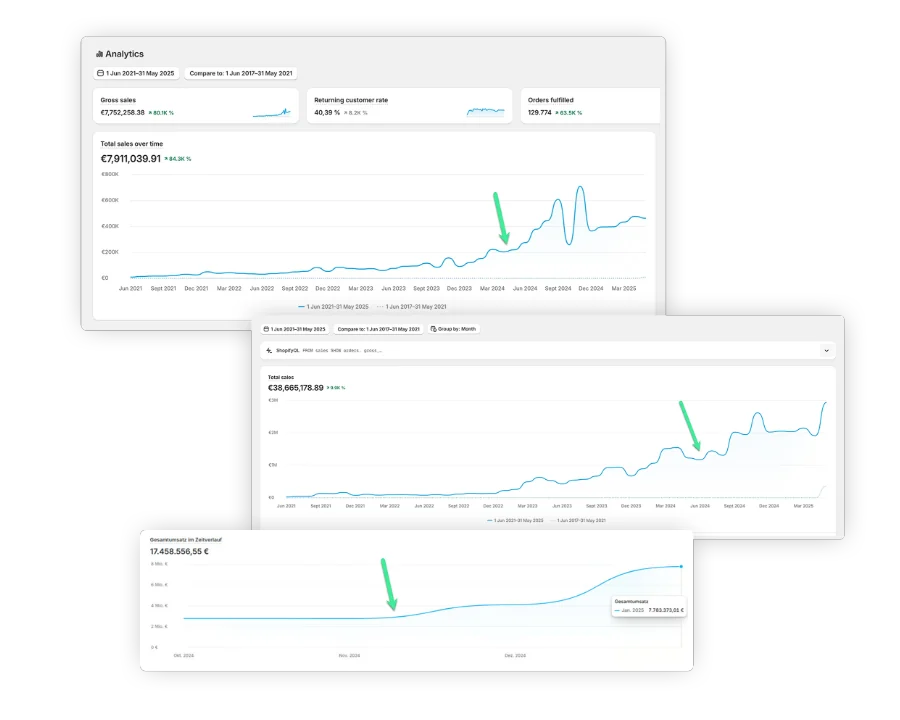Click the €7,752,258.38 gross sales value

123,113
